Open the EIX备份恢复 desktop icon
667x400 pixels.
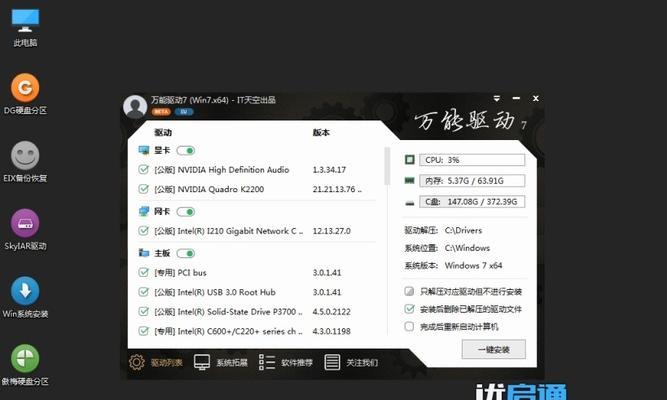(x=25, y=162)
